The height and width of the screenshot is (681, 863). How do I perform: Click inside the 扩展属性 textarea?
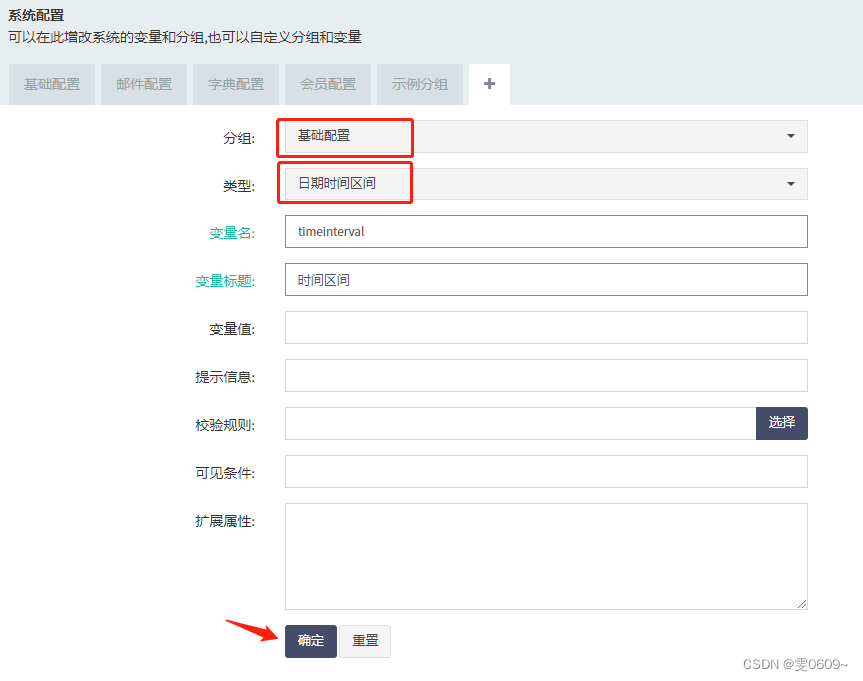(x=545, y=550)
